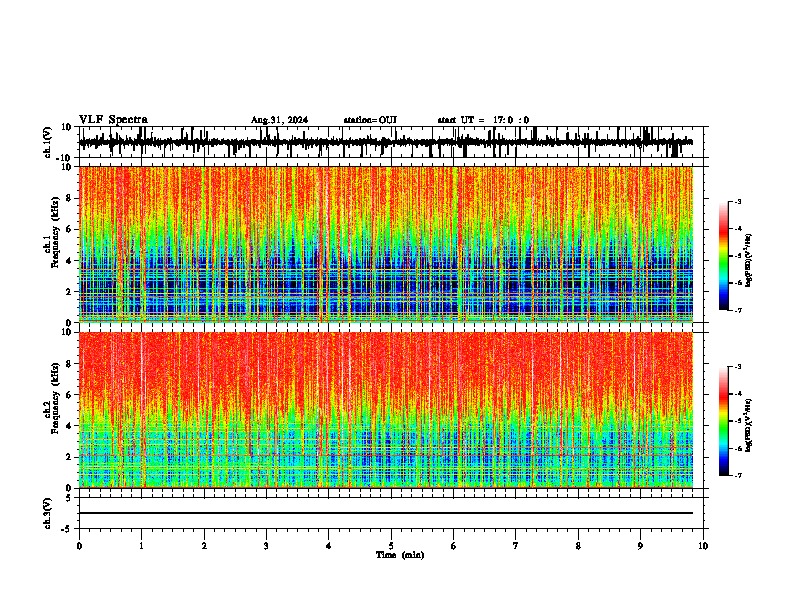The width and height of the screenshot is (792, 612).
Task: Click the 'start UT = 17:0 :0' text
Action: point(483,120)
